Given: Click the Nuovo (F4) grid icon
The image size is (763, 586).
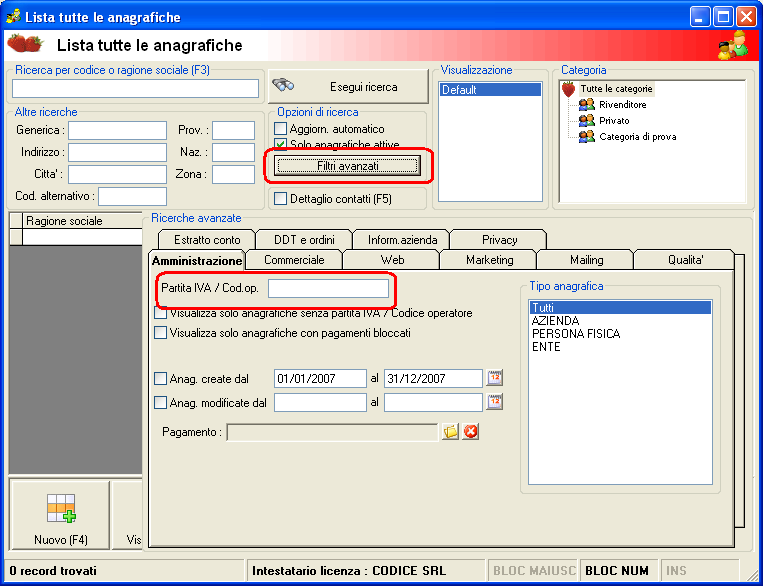Looking at the screenshot, I should pyautogui.click(x=61, y=509).
